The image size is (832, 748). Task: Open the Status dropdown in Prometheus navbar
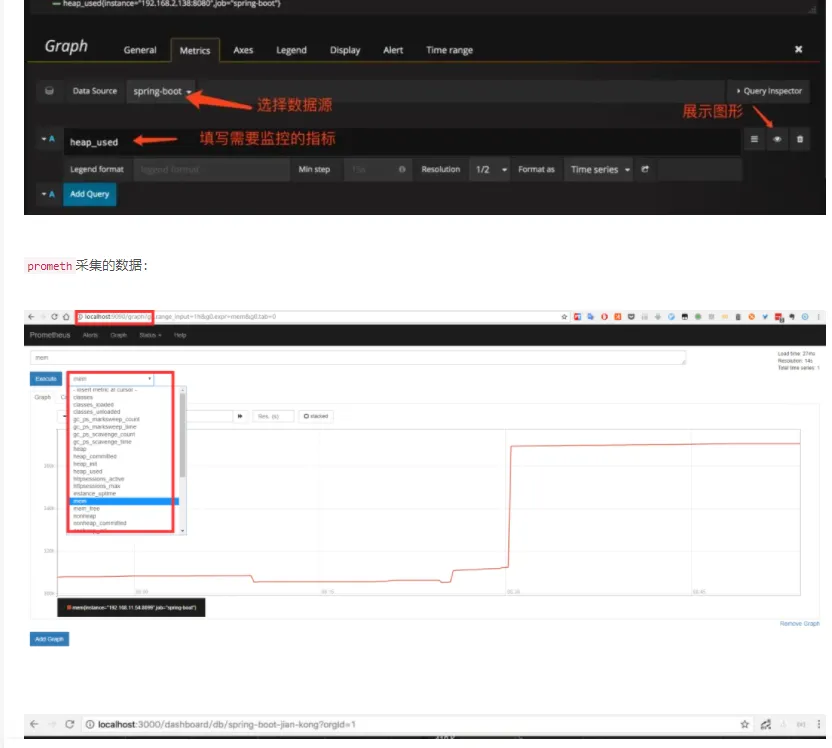pos(150,335)
